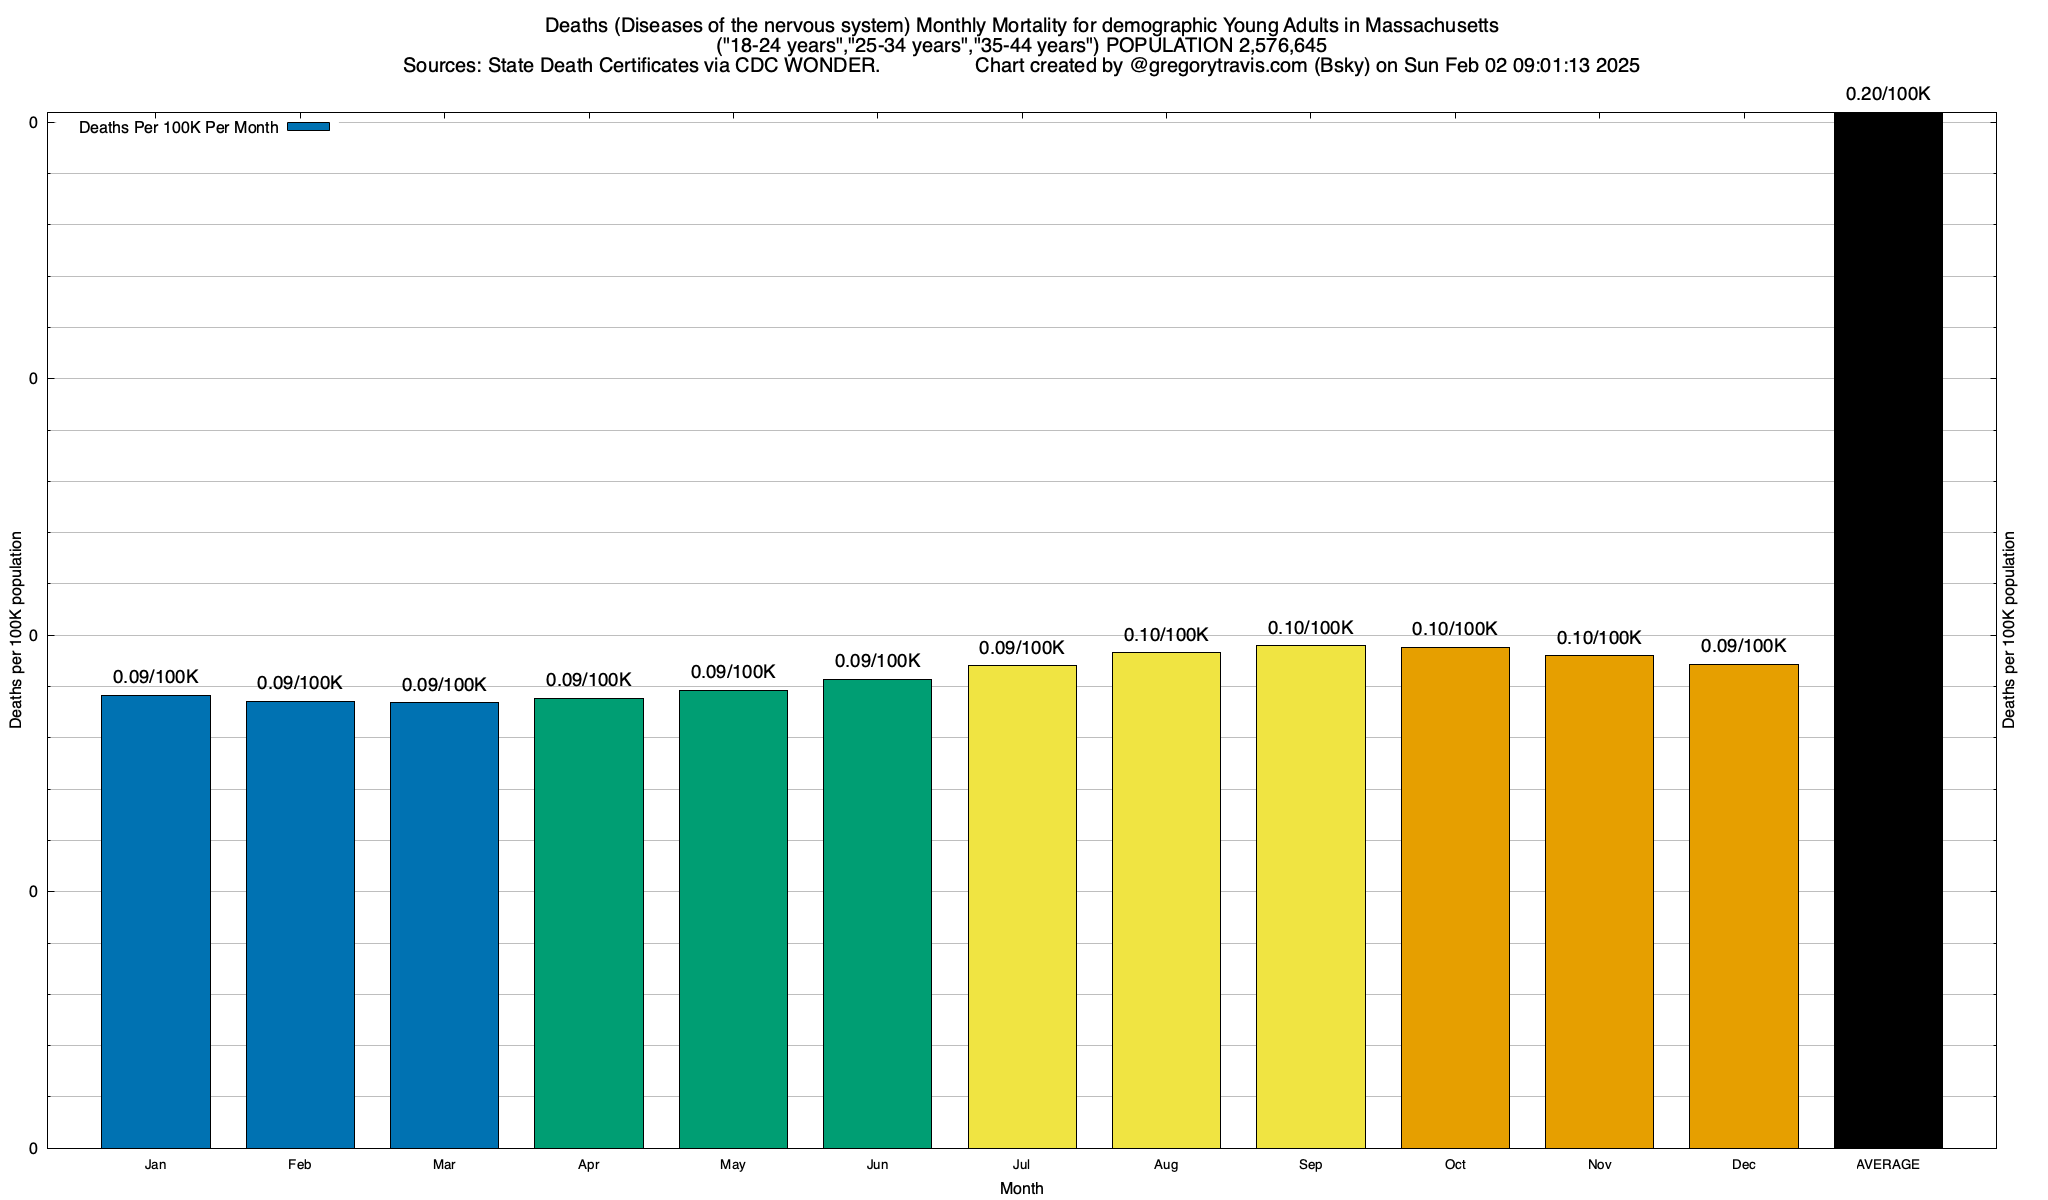
Task: Select the March bar
Action: pyautogui.click(x=444, y=924)
